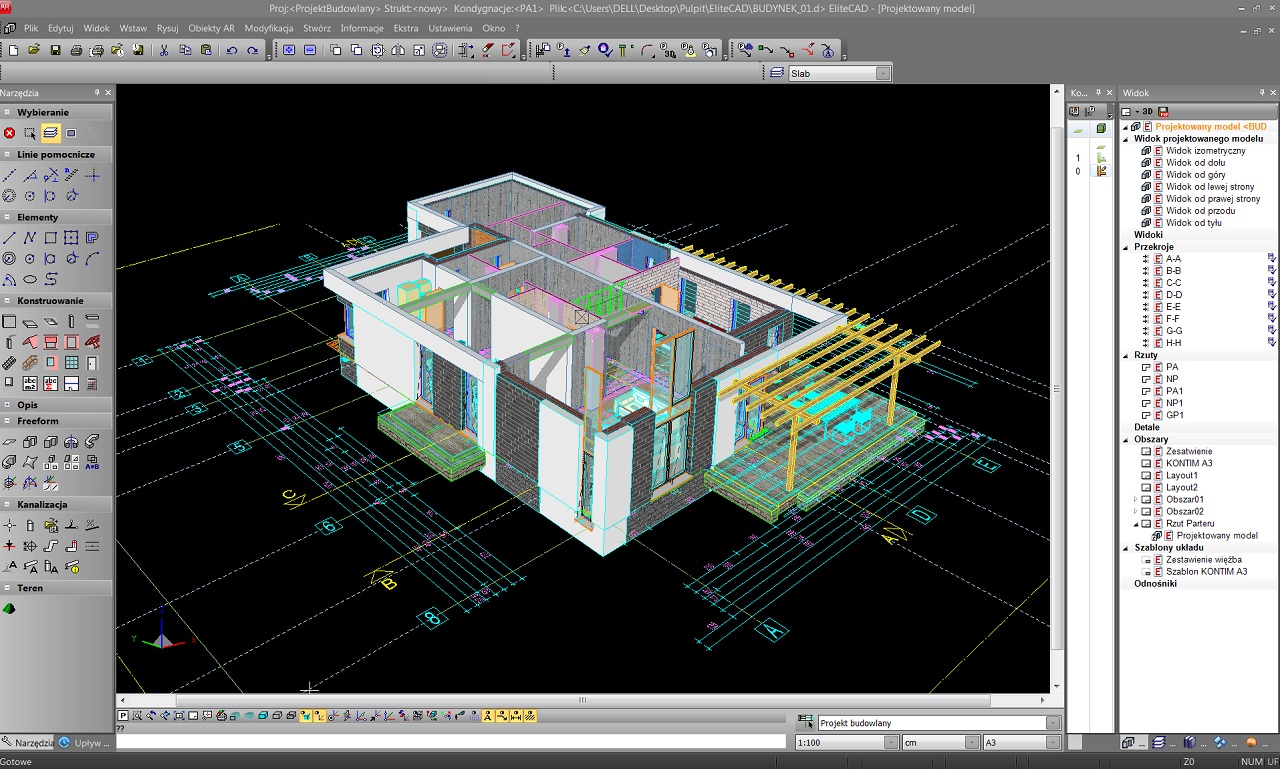Collapse the Konstruowanie section header
This screenshot has height=769, width=1280.
[50, 300]
